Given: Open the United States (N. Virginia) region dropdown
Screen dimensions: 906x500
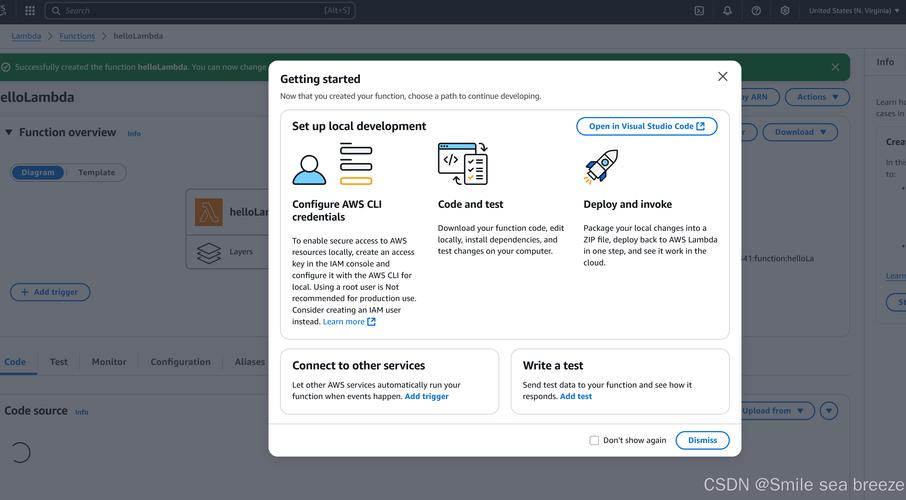Looking at the screenshot, I should [854, 10].
